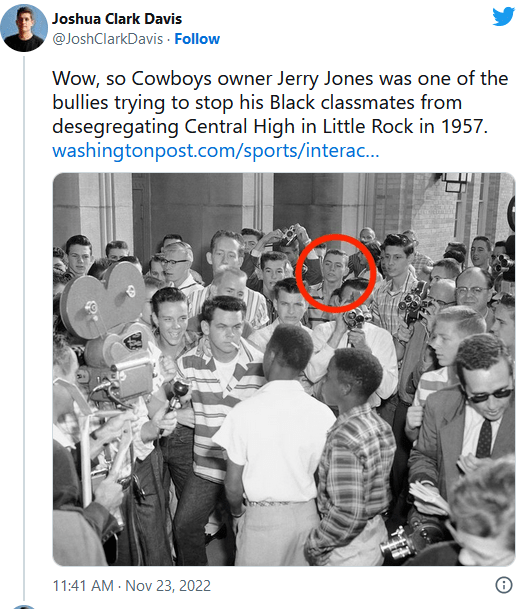Open the embedded black-and-white photo
Image resolution: width=528 pixels, height=609 pixels.
coord(284,369)
